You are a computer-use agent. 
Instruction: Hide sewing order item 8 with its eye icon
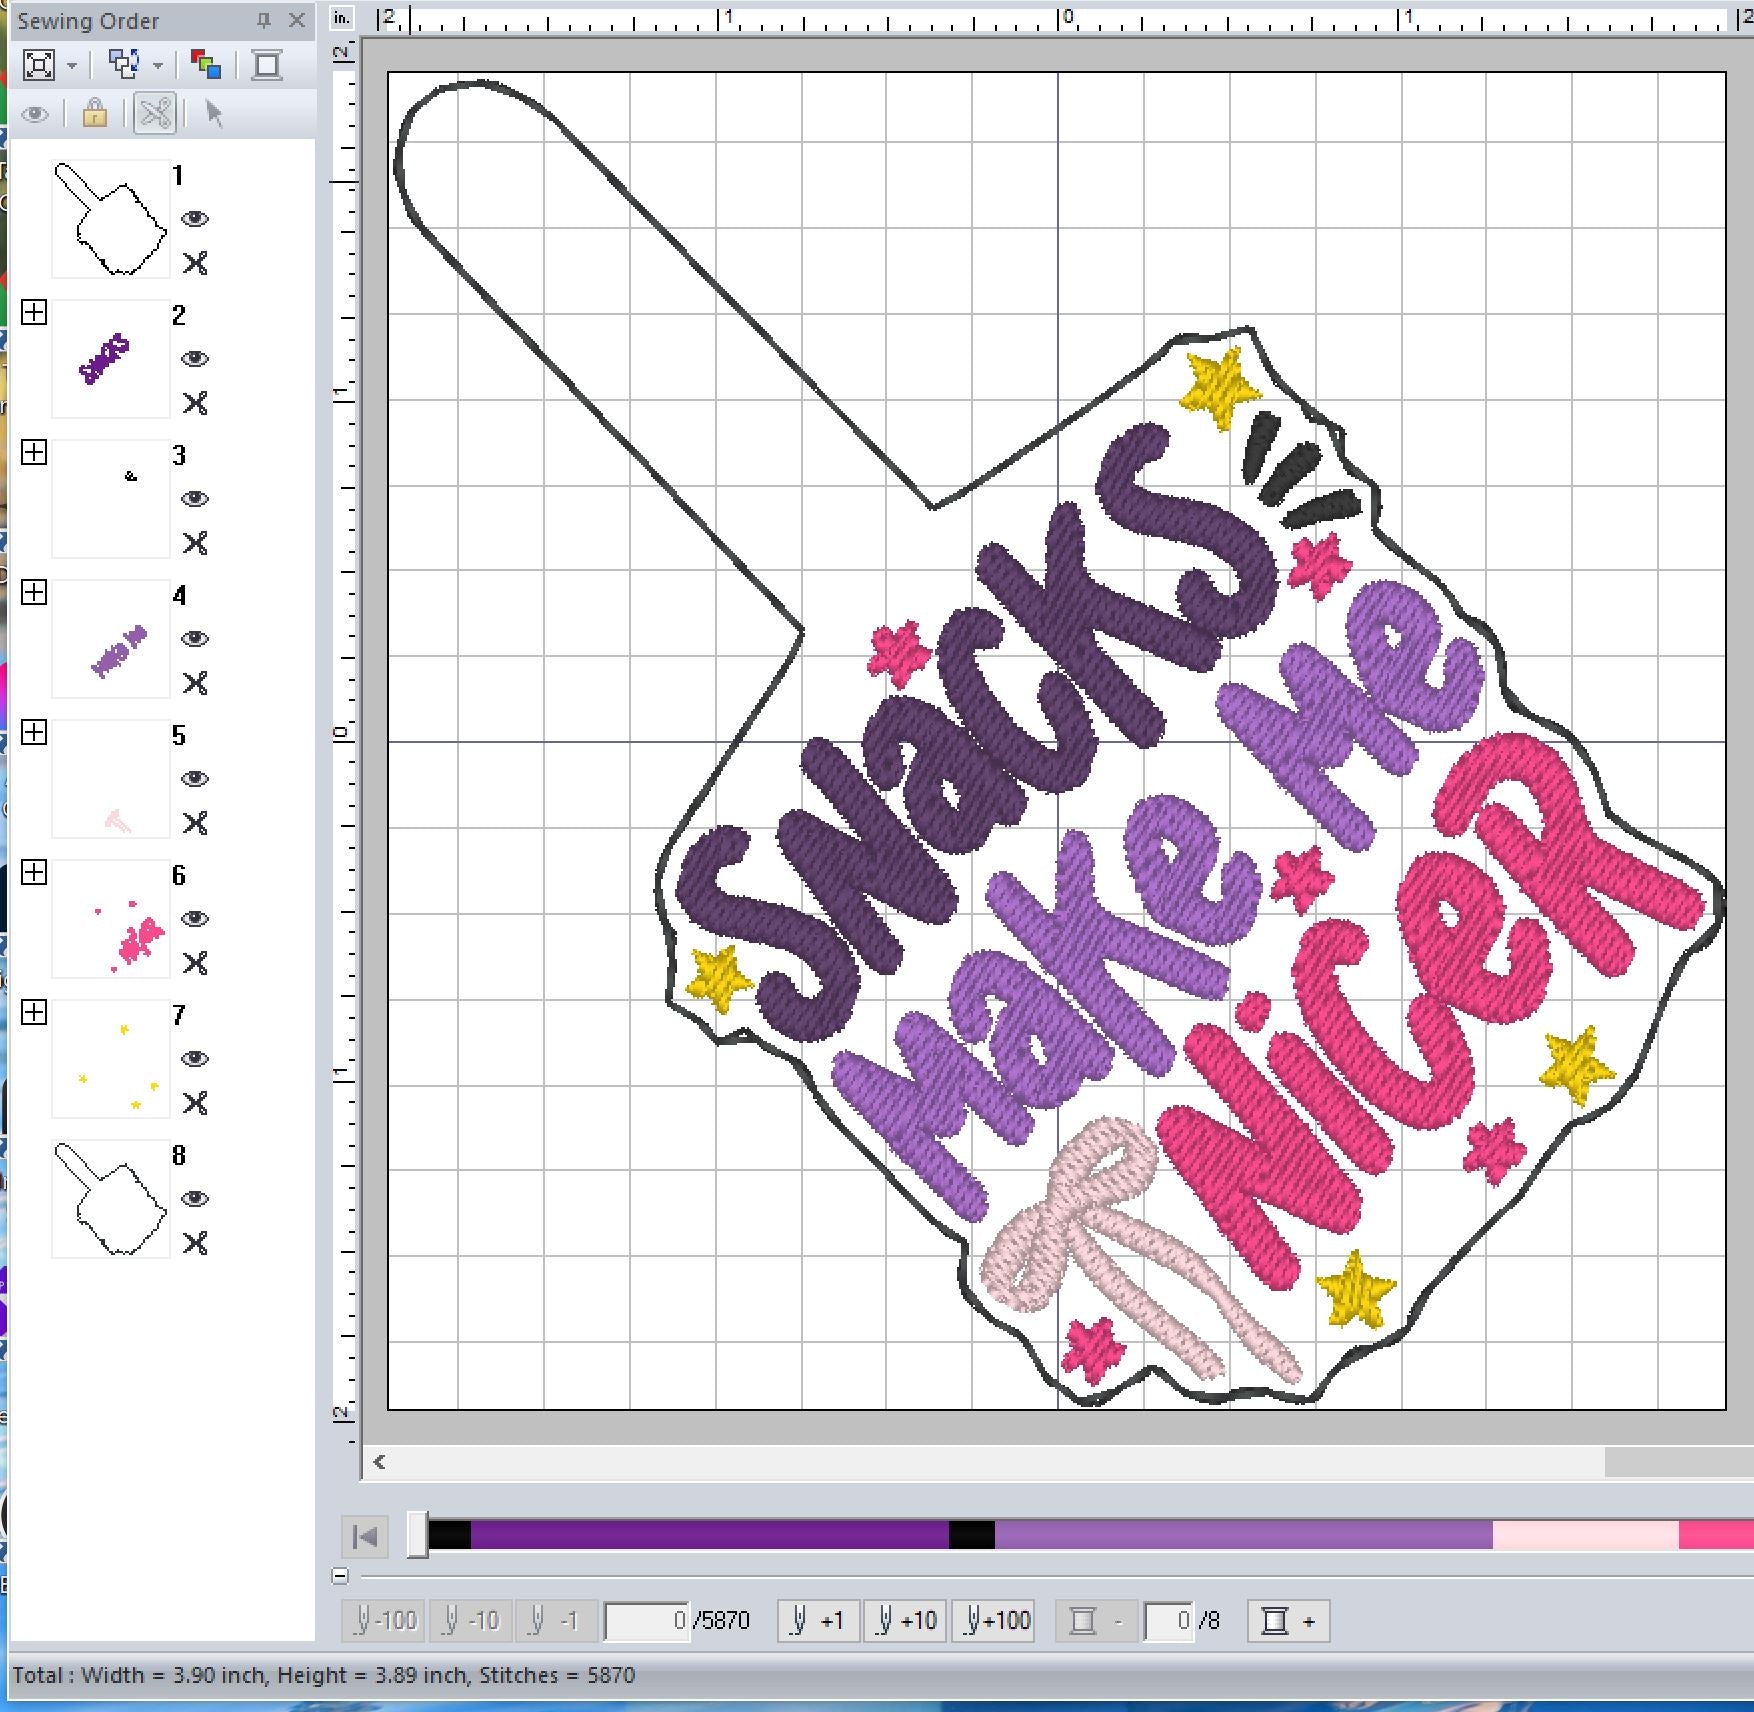[x=194, y=1199]
